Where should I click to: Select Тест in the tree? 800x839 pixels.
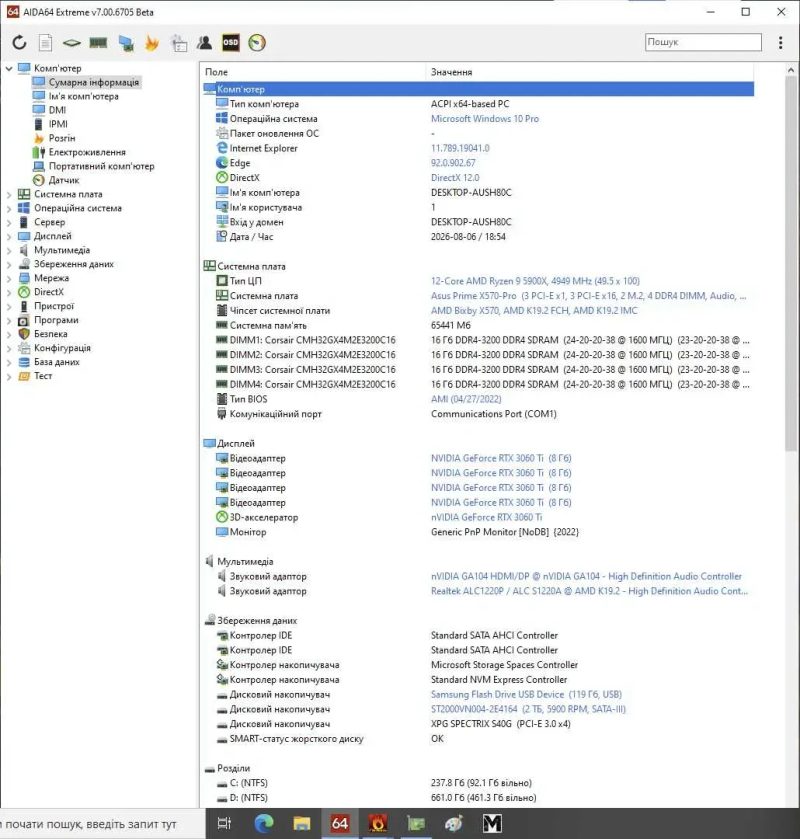click(43, 376)
